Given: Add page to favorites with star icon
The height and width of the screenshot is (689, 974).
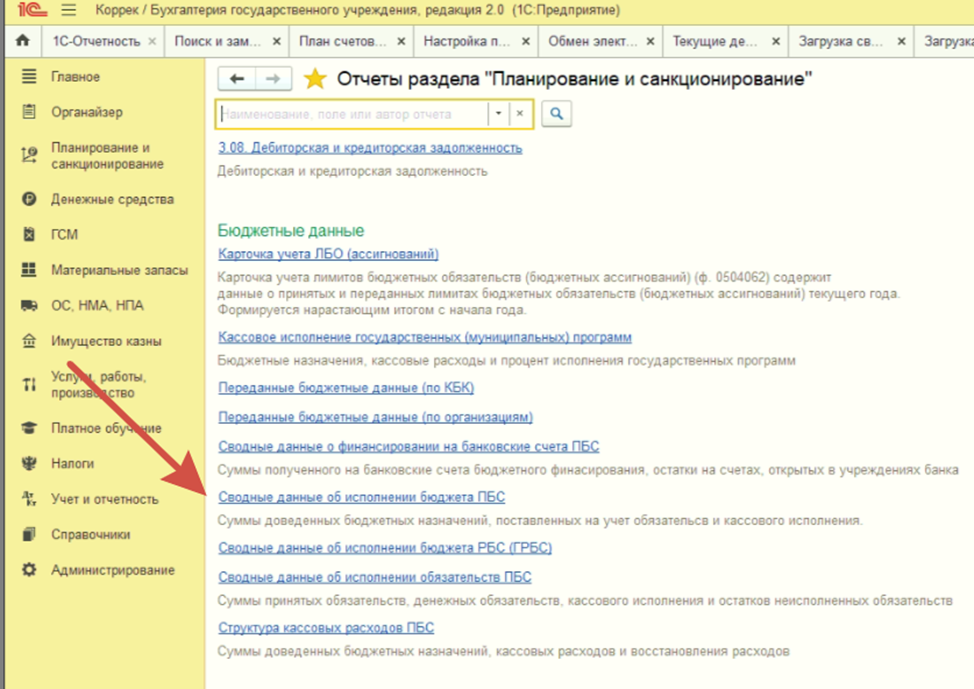Looking at the screenshot, I should point(315,79).
